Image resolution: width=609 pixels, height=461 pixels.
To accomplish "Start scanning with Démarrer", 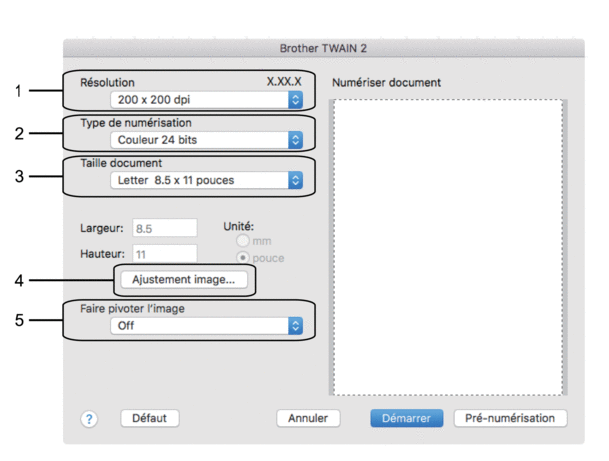I will click(407, 418).
